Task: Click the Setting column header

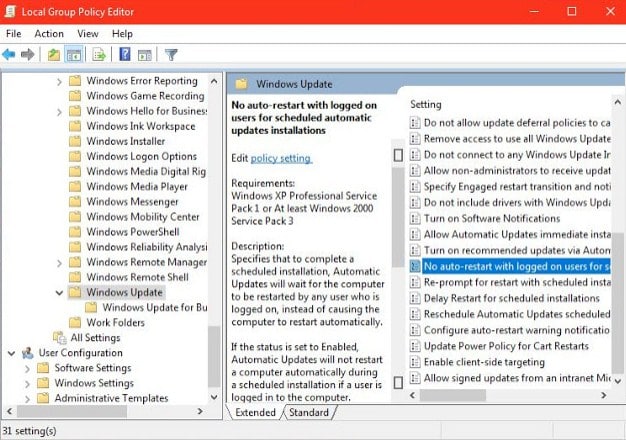Action: [x=426, y=105]
